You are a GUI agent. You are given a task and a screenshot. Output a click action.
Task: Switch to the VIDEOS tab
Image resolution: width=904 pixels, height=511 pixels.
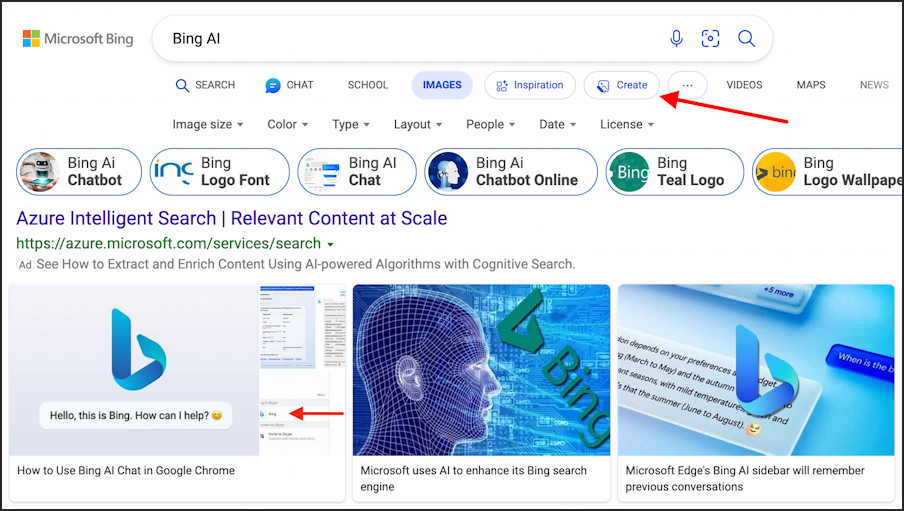click(x=744, y=85)
